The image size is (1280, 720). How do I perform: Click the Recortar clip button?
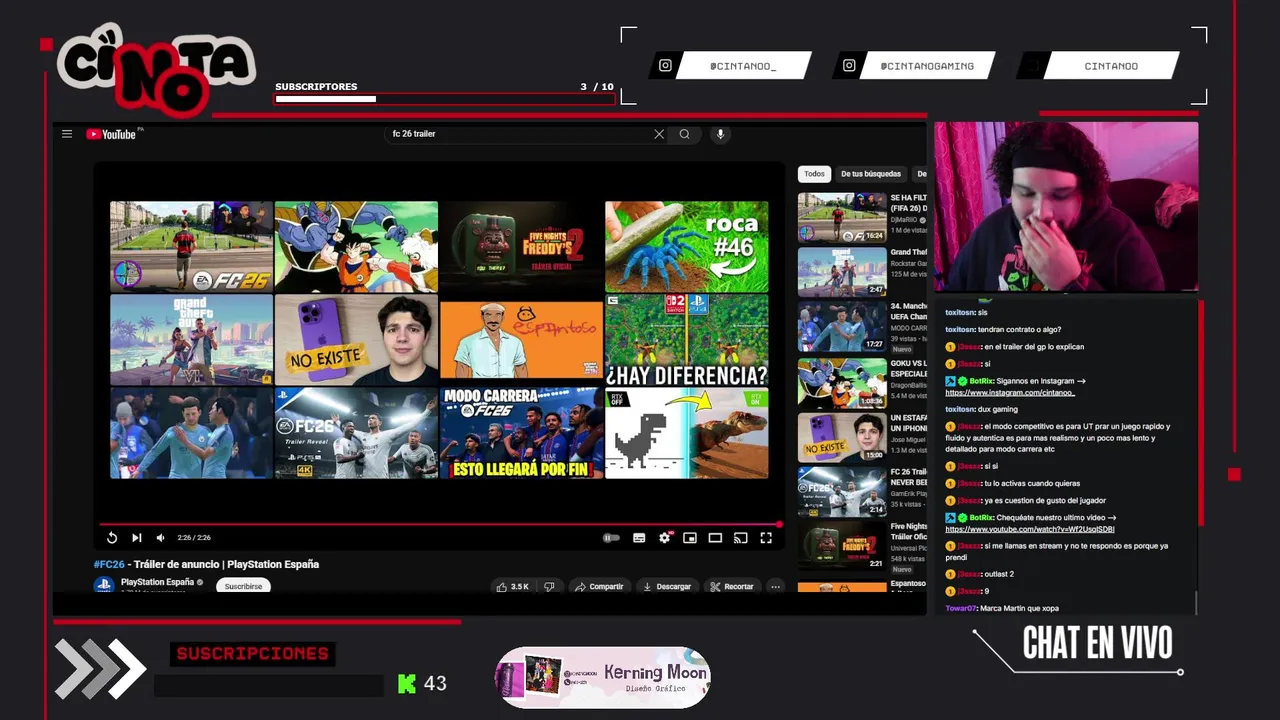coord(732,587)
